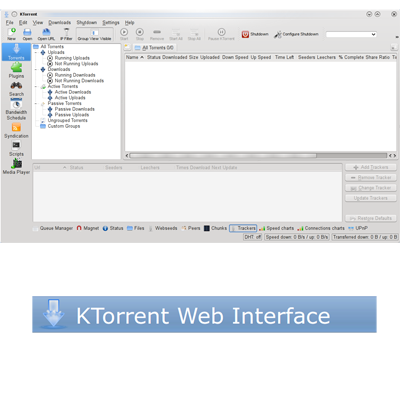
Task: Collapse the Active Torrents tree group
Action: pos(36,86)
